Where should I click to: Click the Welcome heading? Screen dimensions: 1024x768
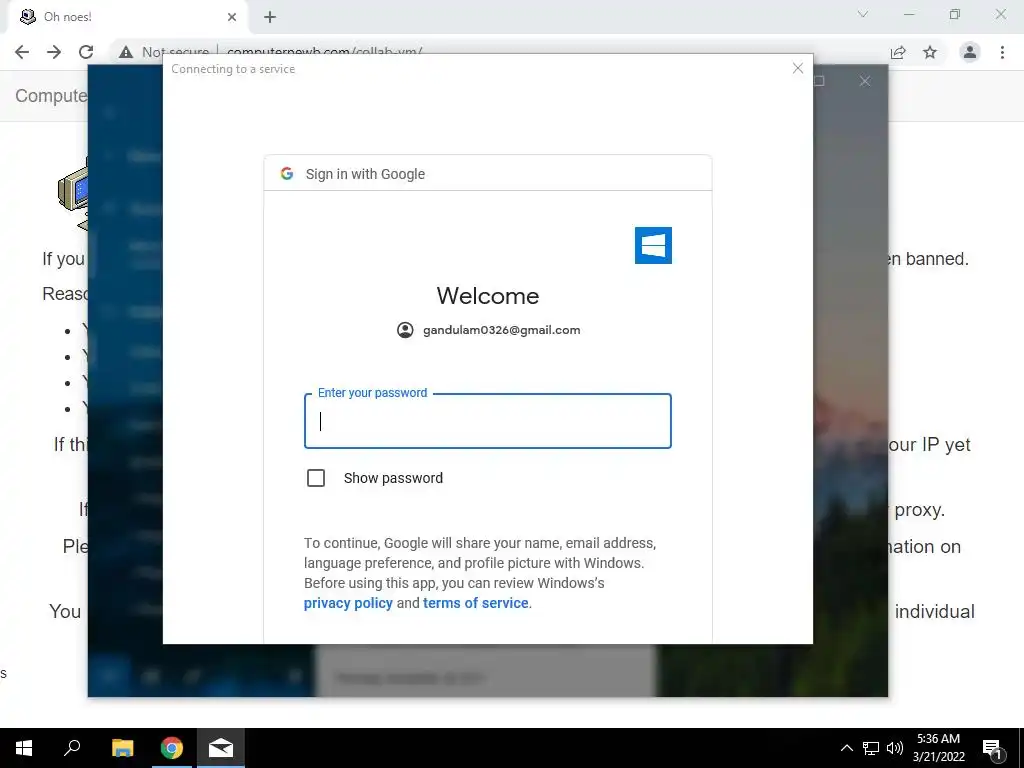[488, 296]
